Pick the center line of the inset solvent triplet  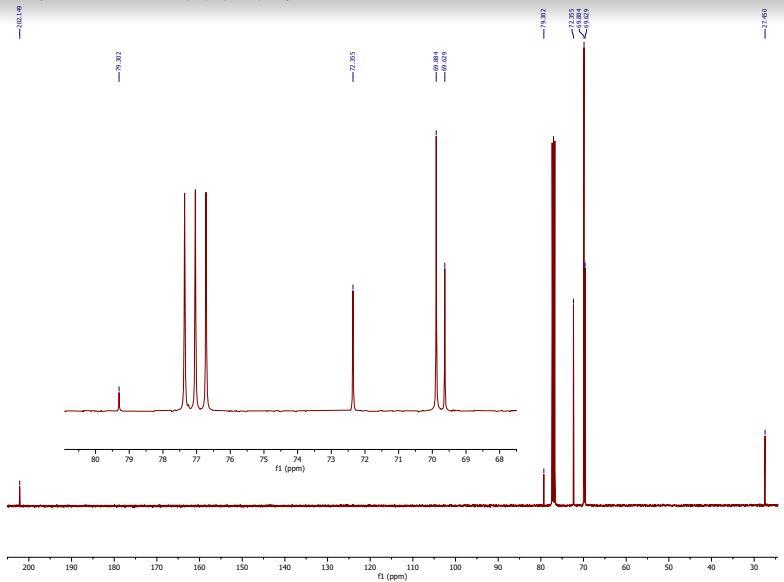[195, 300]
